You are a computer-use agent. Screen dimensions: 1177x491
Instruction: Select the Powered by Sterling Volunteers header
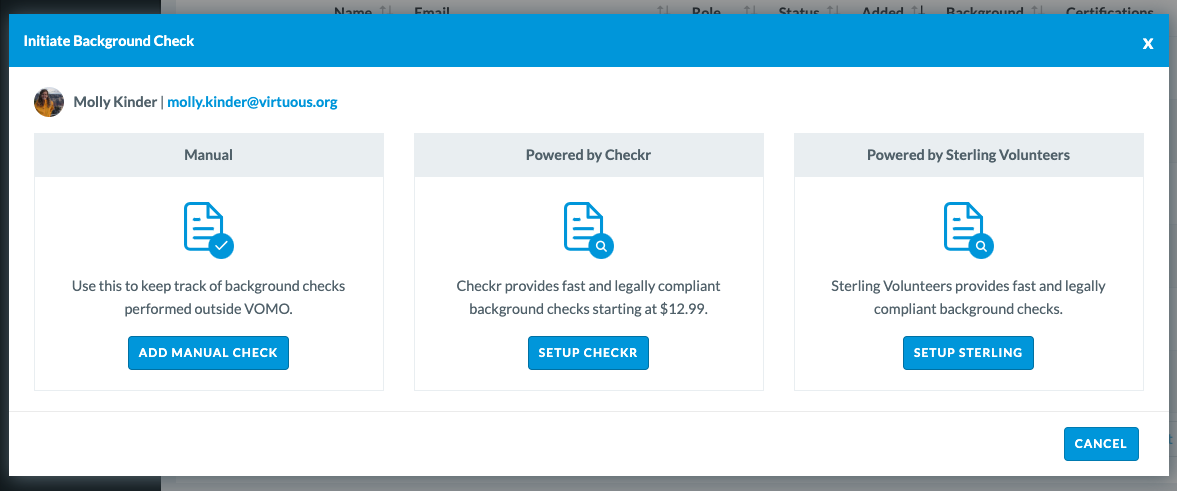(x=968, y=155)
